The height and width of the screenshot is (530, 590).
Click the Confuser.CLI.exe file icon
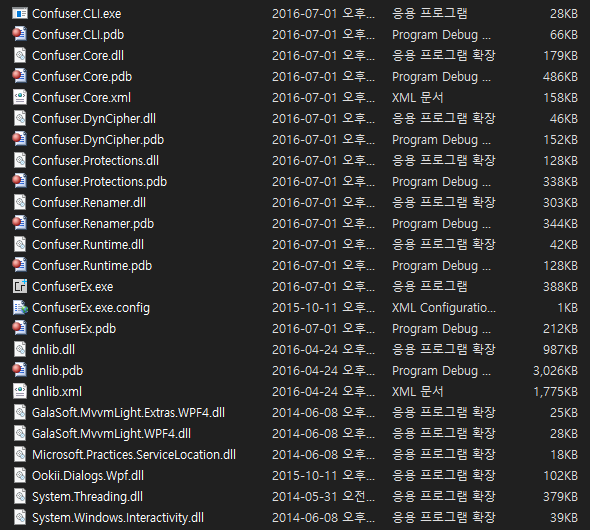(x=20, y=14)
